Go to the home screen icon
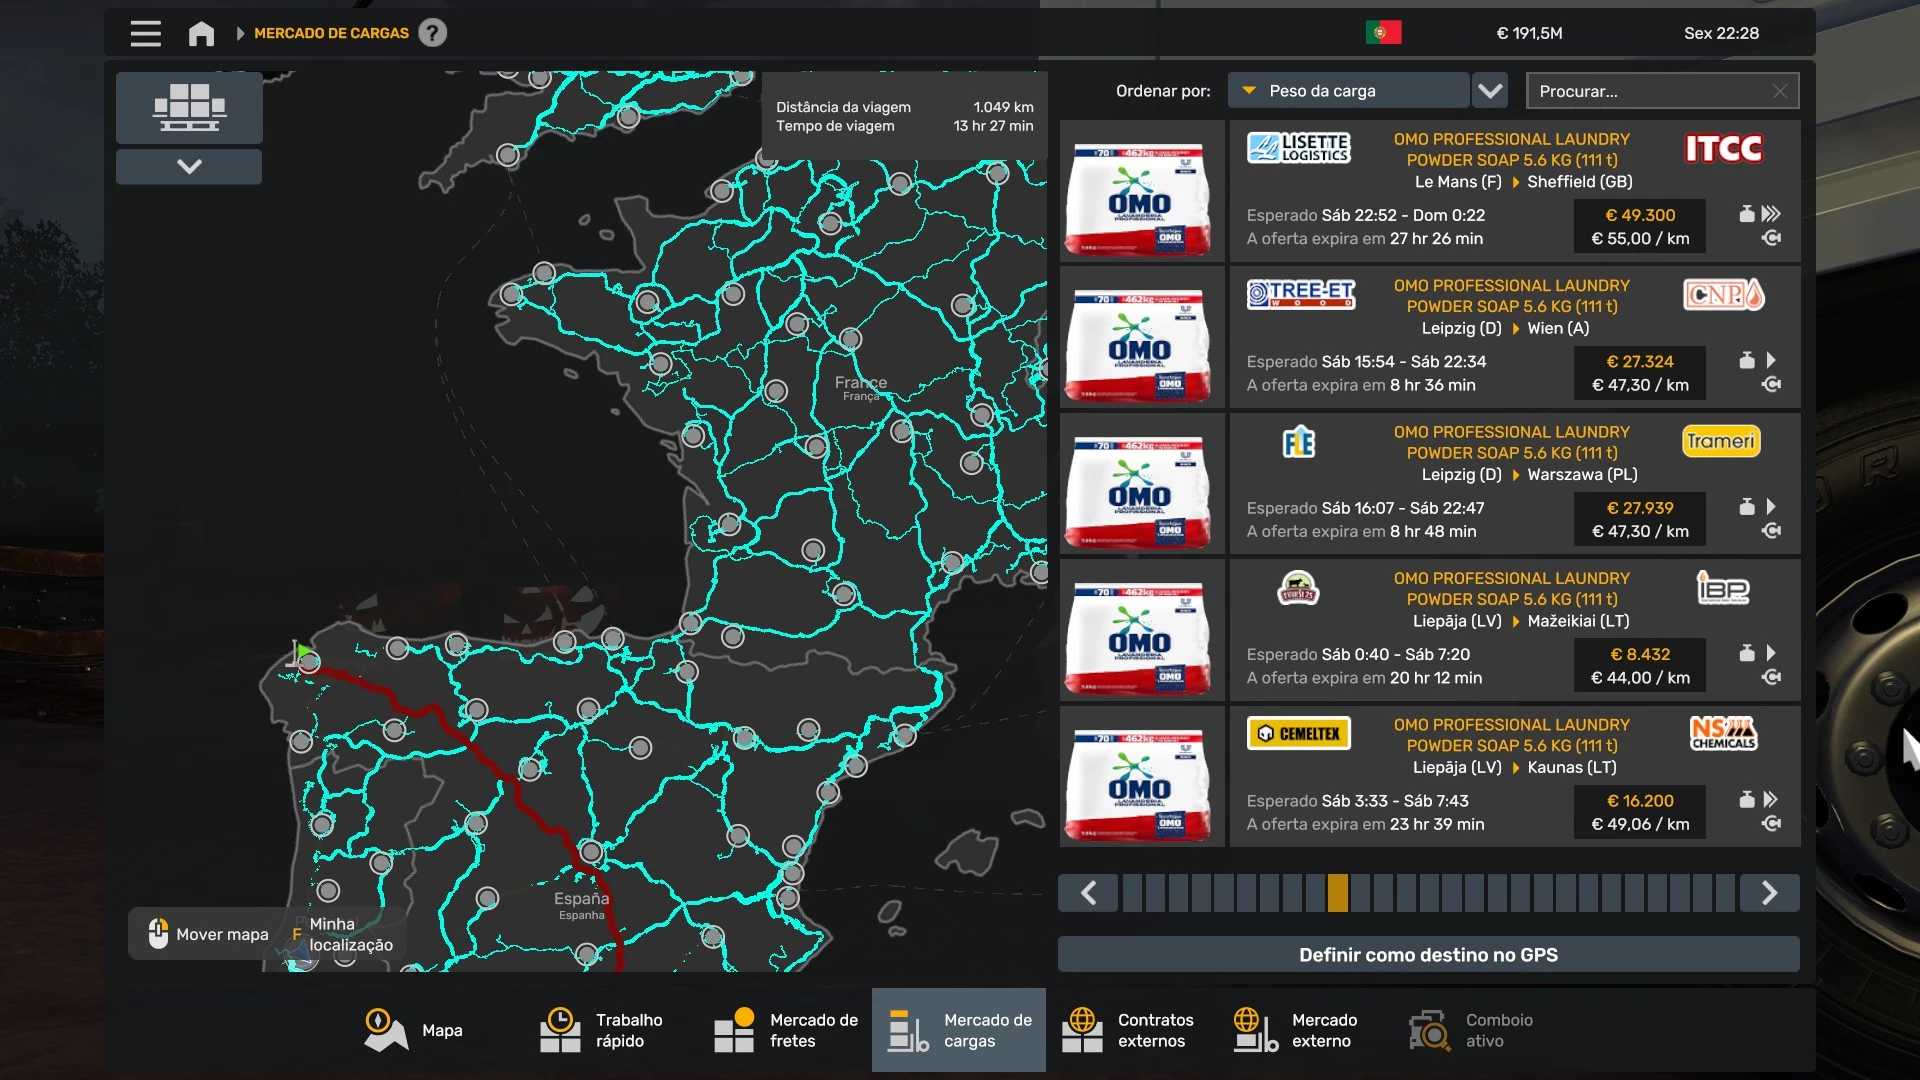Screen dimensions: 1920x1080 [x=201, y=33]
